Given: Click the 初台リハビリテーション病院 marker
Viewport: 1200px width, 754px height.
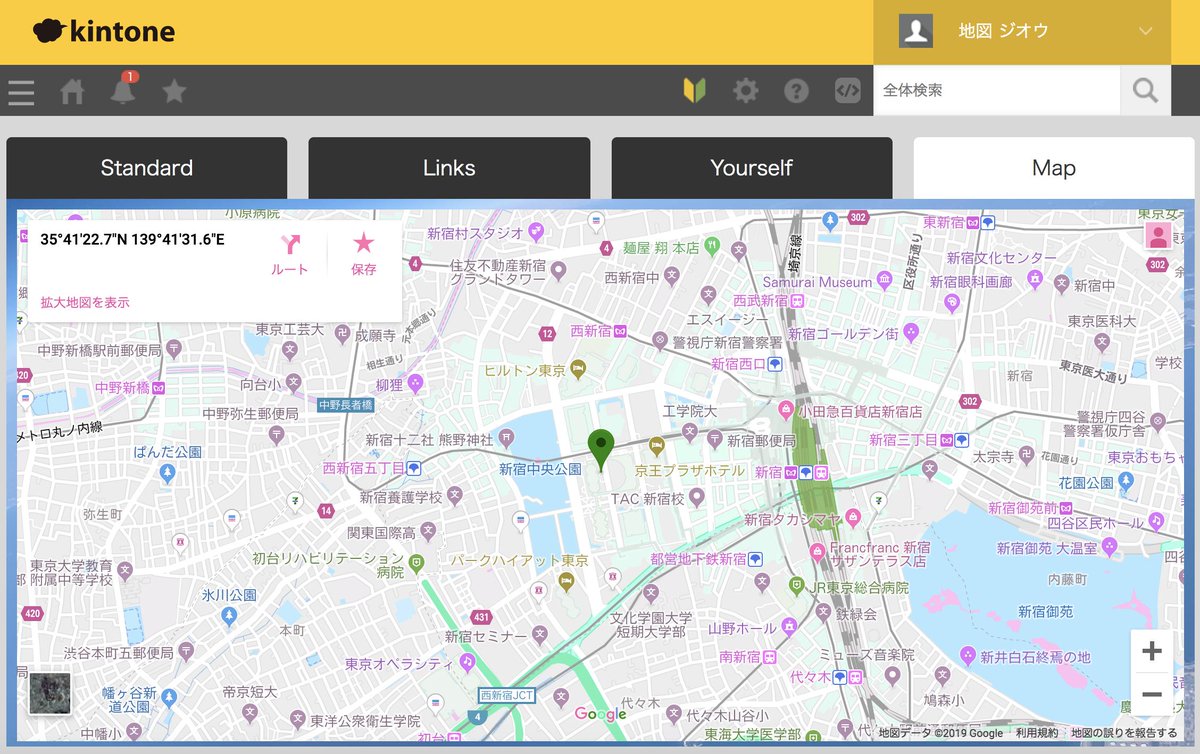Looking at the screenshot, I should point(416,563).
